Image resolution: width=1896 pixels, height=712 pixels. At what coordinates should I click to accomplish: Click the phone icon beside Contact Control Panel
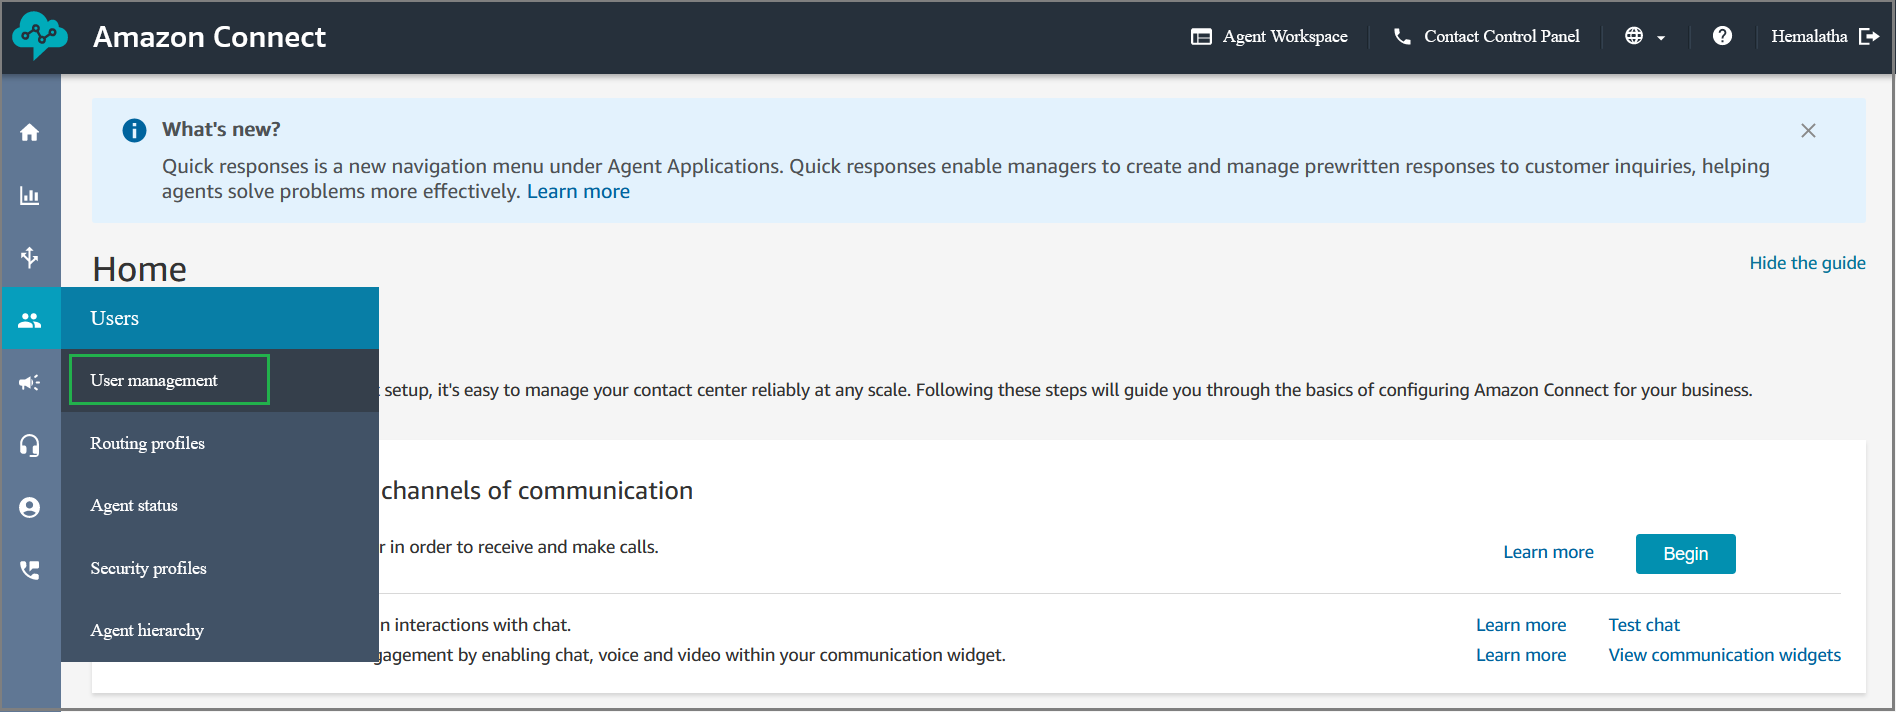coord(1402,37)
